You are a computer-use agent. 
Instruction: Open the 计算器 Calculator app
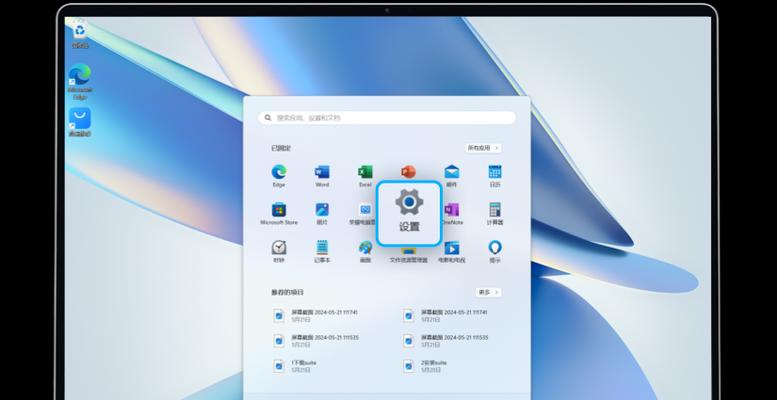click(495, 214)
